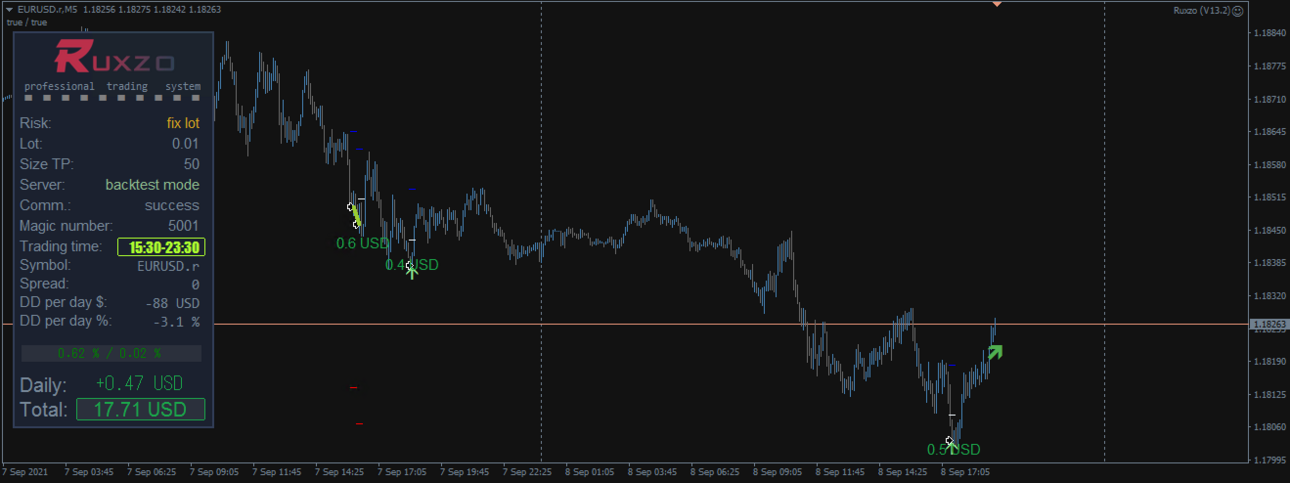Image resolution: width=1290 pixels, height=483 pixels.
Task: Click the Total 17.71 USD box
Action: [141, 409]
